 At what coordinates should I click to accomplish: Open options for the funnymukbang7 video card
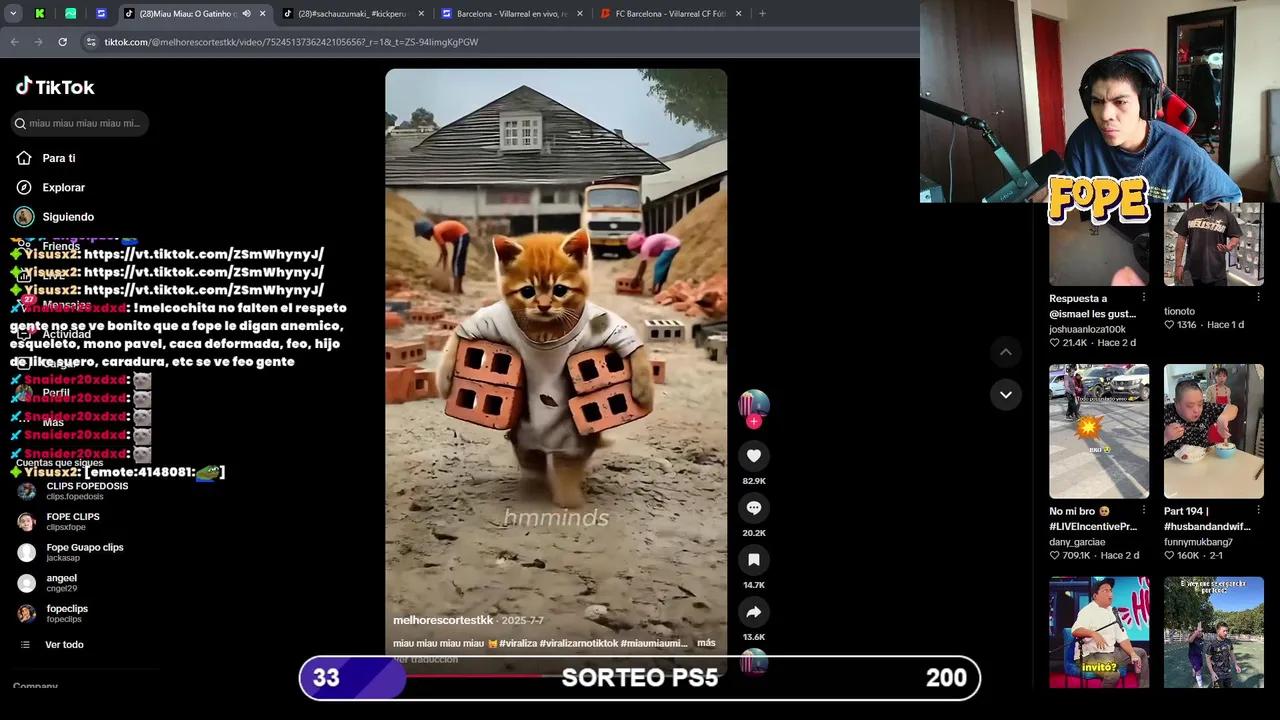(x=1258, y=511)
